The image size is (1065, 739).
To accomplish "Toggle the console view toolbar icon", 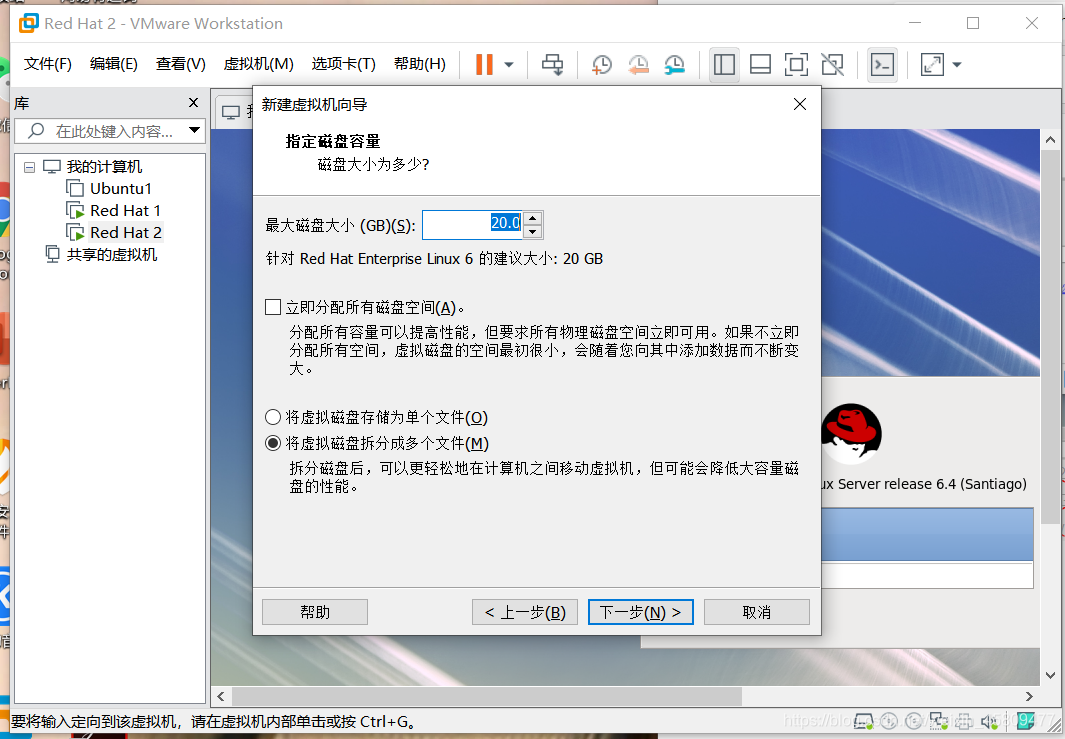I will click(x=882, y=65).
